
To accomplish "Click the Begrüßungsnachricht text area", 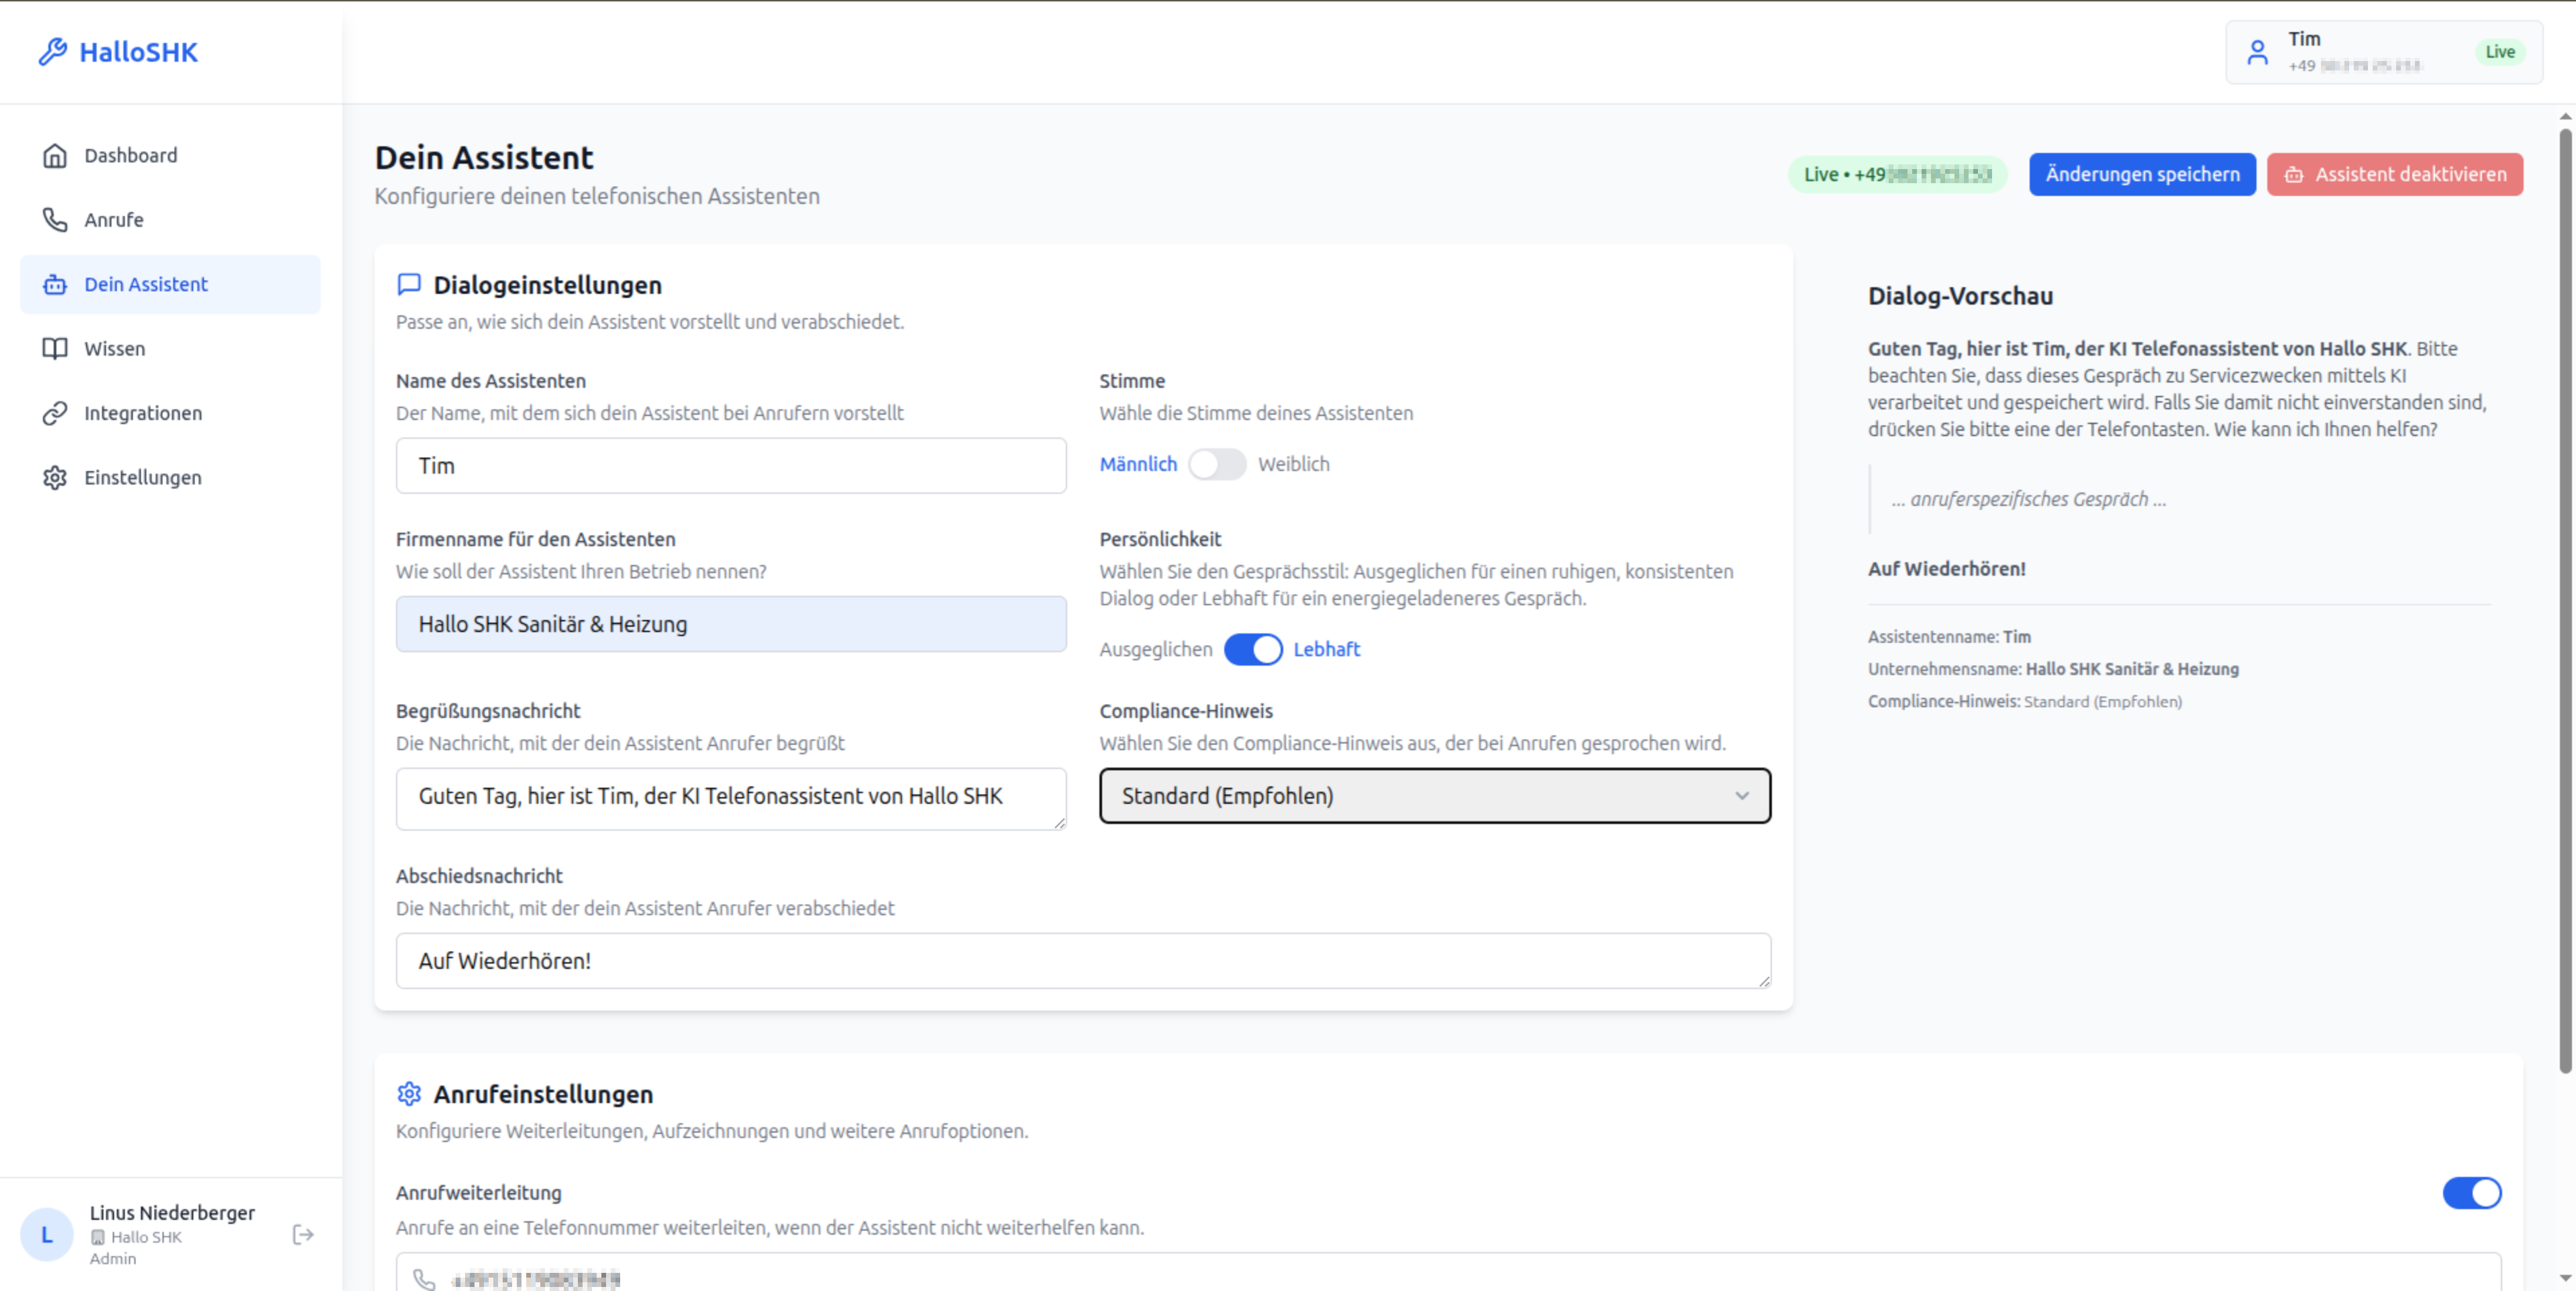I will tap(731, 798).
